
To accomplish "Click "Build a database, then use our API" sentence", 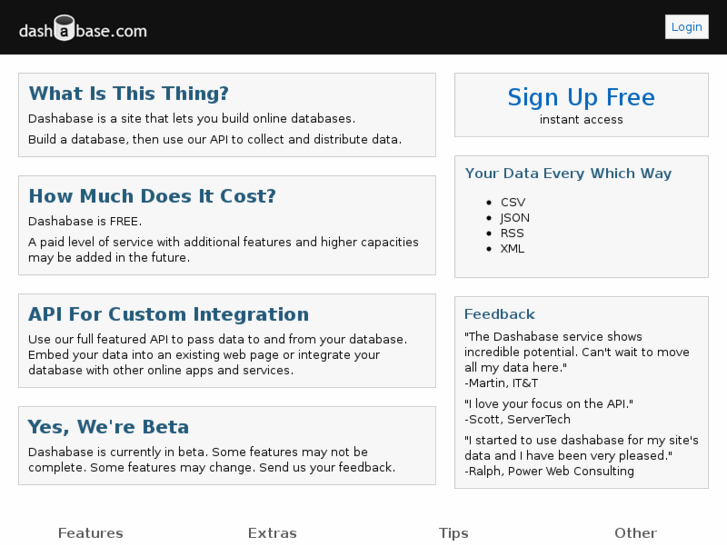I will (215, 140).
